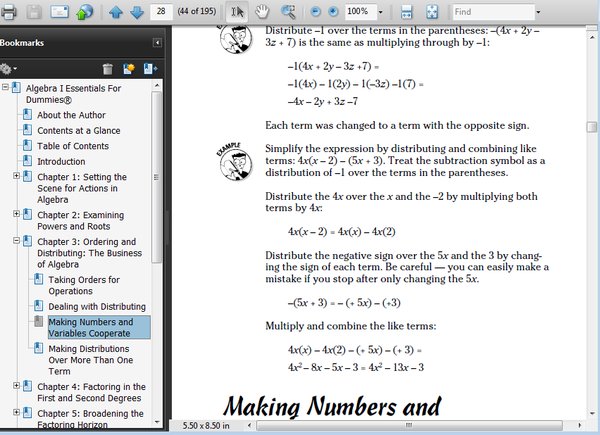Go to previous page with up arrow
The width and height of the screenshot is (600, 435).
116,12
